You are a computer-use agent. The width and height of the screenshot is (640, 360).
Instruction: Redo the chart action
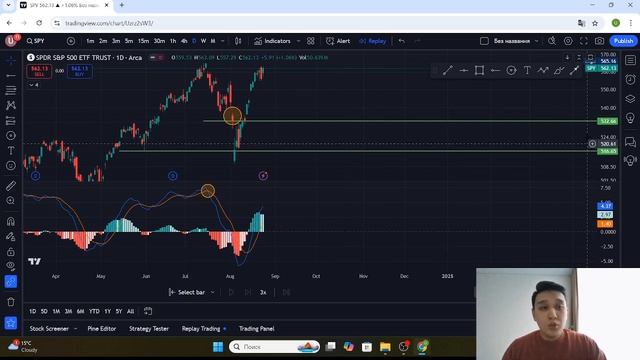coord(417,41)
